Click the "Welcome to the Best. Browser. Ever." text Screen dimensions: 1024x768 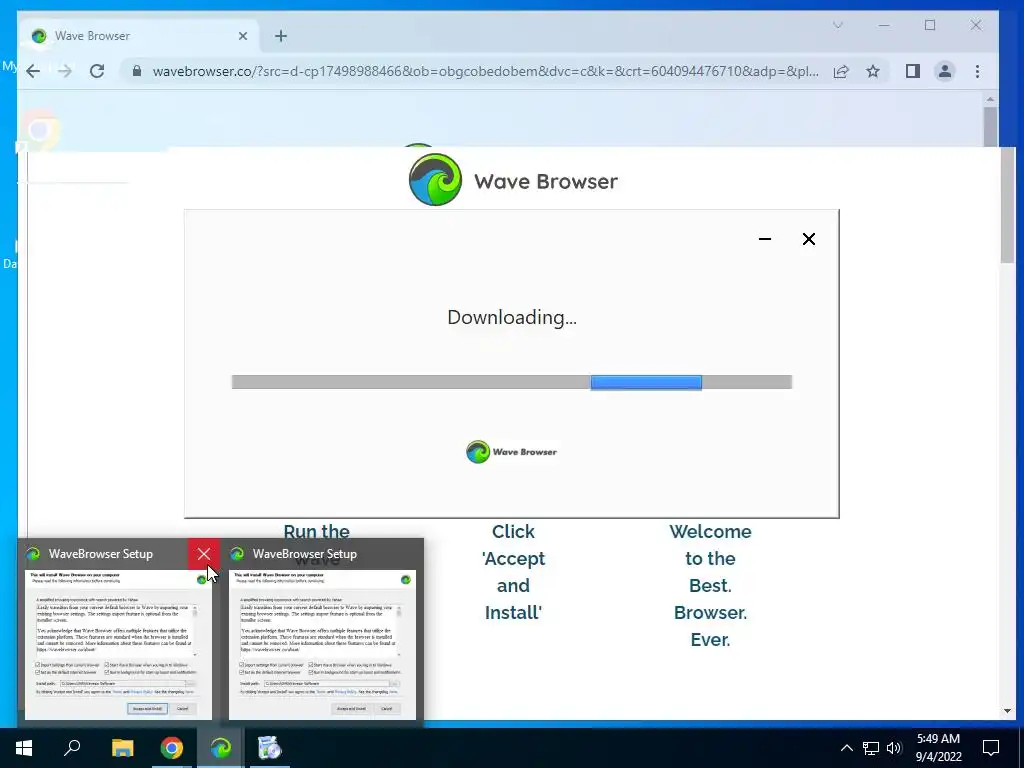pos(711,586)
